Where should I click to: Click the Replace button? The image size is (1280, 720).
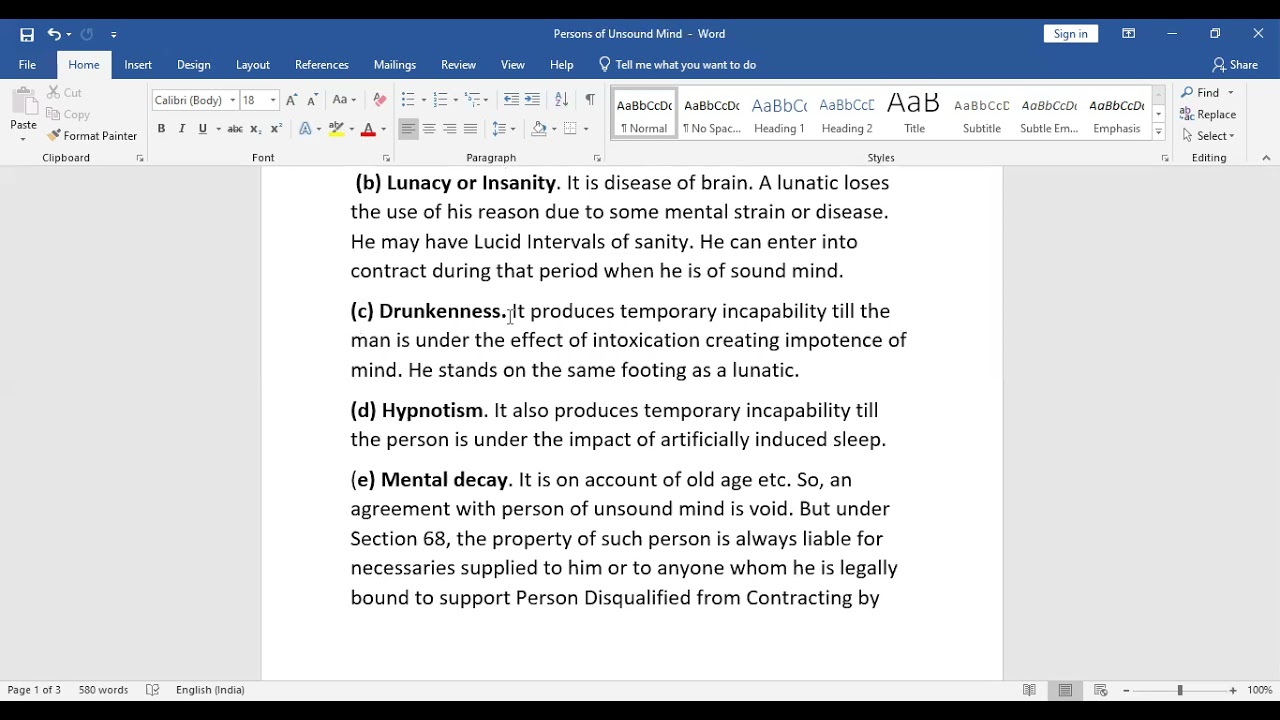[x=1209, y=114]
